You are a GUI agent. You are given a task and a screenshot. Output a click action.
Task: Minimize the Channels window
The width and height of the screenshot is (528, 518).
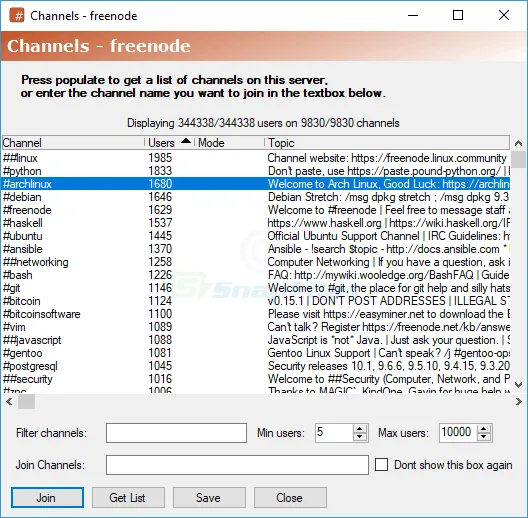point(413,15)
